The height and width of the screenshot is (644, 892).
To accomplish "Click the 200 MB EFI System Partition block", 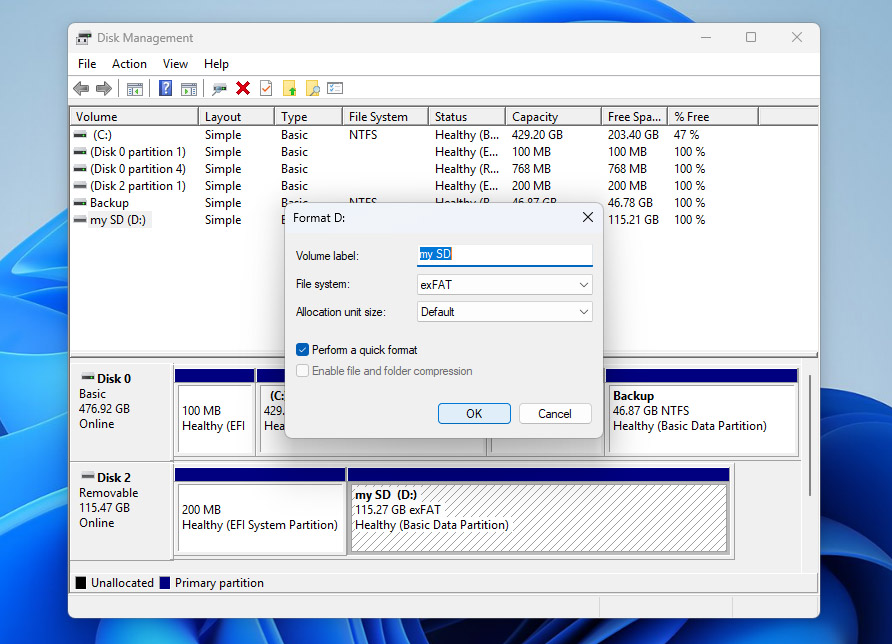I will coord(260,517).
